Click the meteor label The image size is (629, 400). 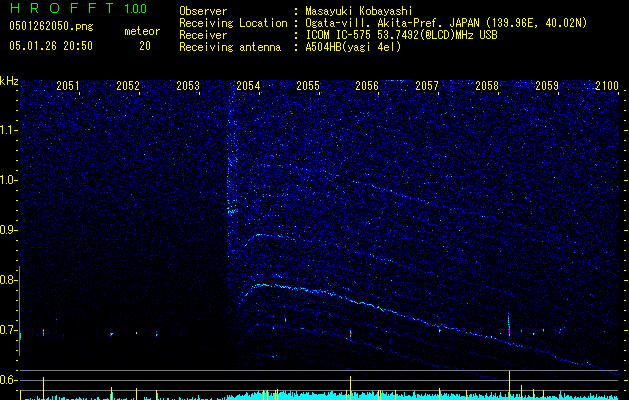[142, 31]
